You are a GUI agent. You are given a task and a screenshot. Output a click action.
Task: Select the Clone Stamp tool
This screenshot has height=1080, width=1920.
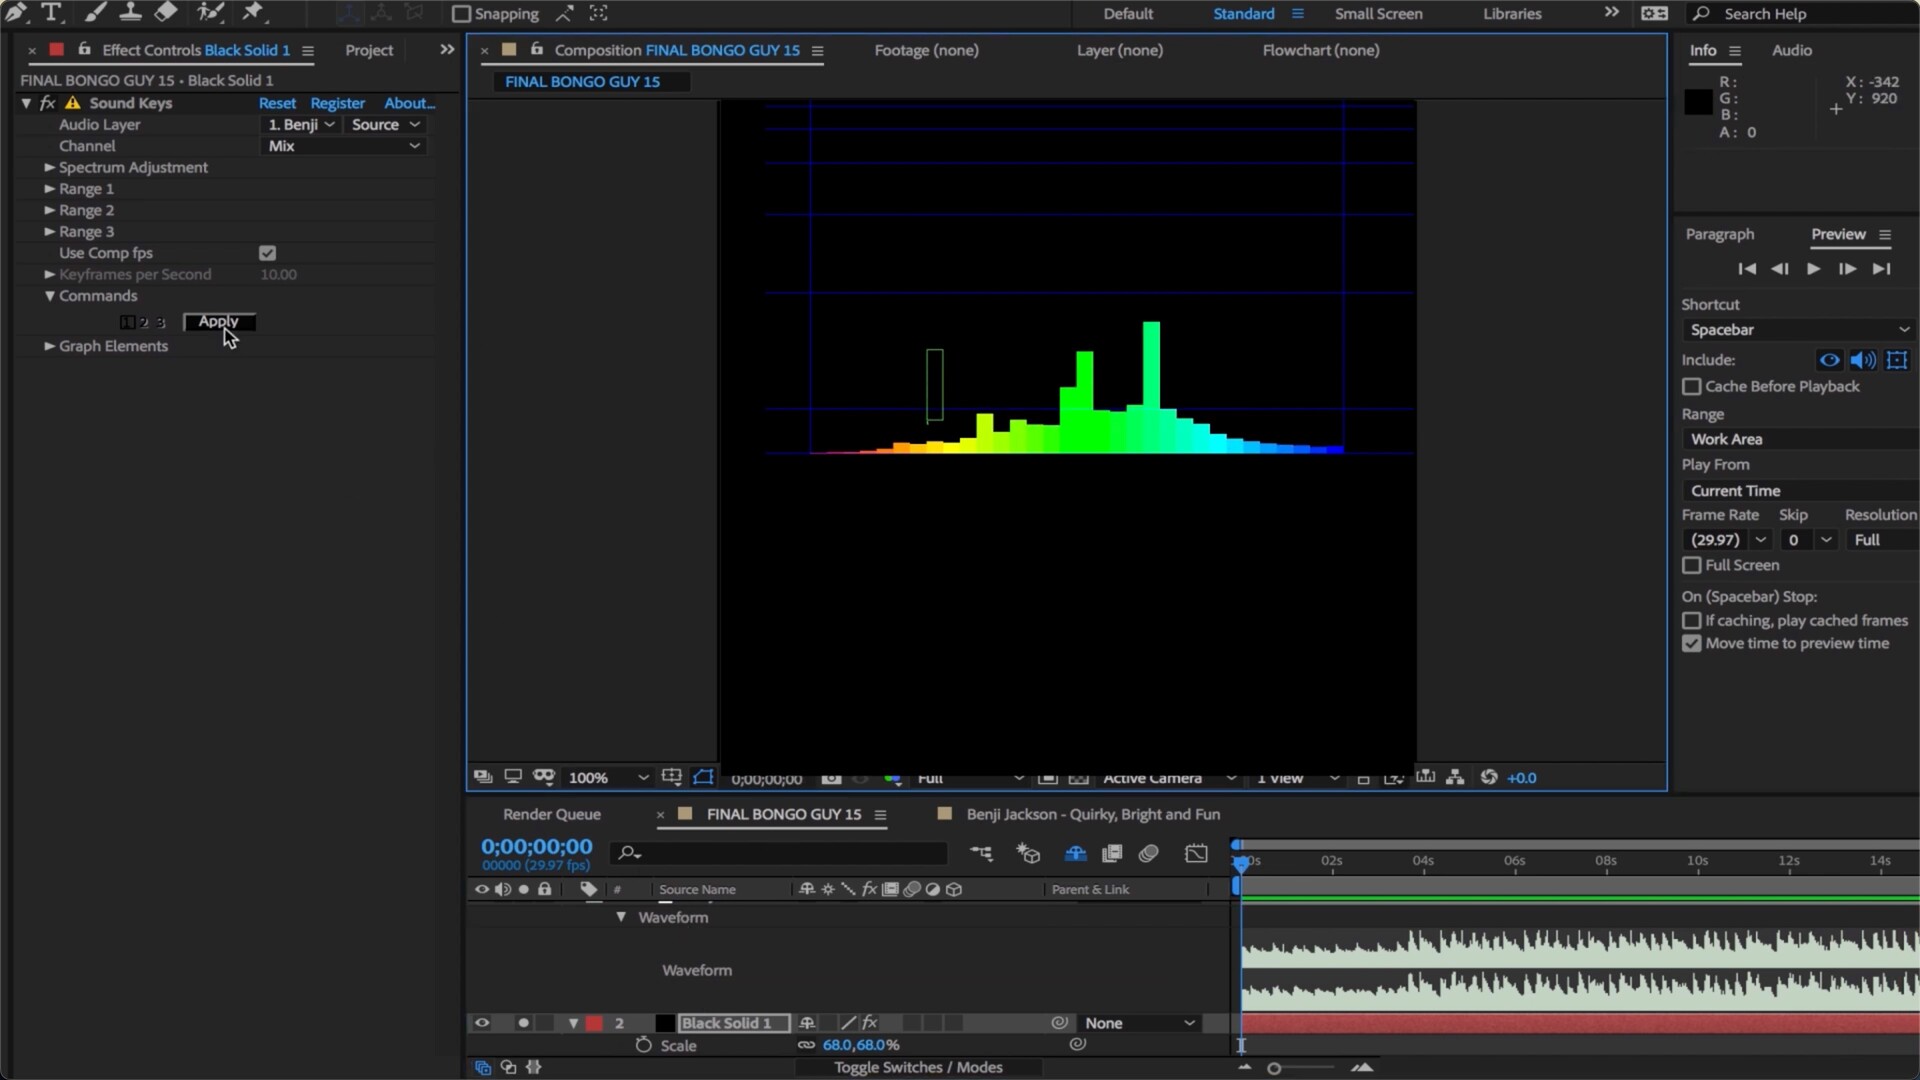130,13
